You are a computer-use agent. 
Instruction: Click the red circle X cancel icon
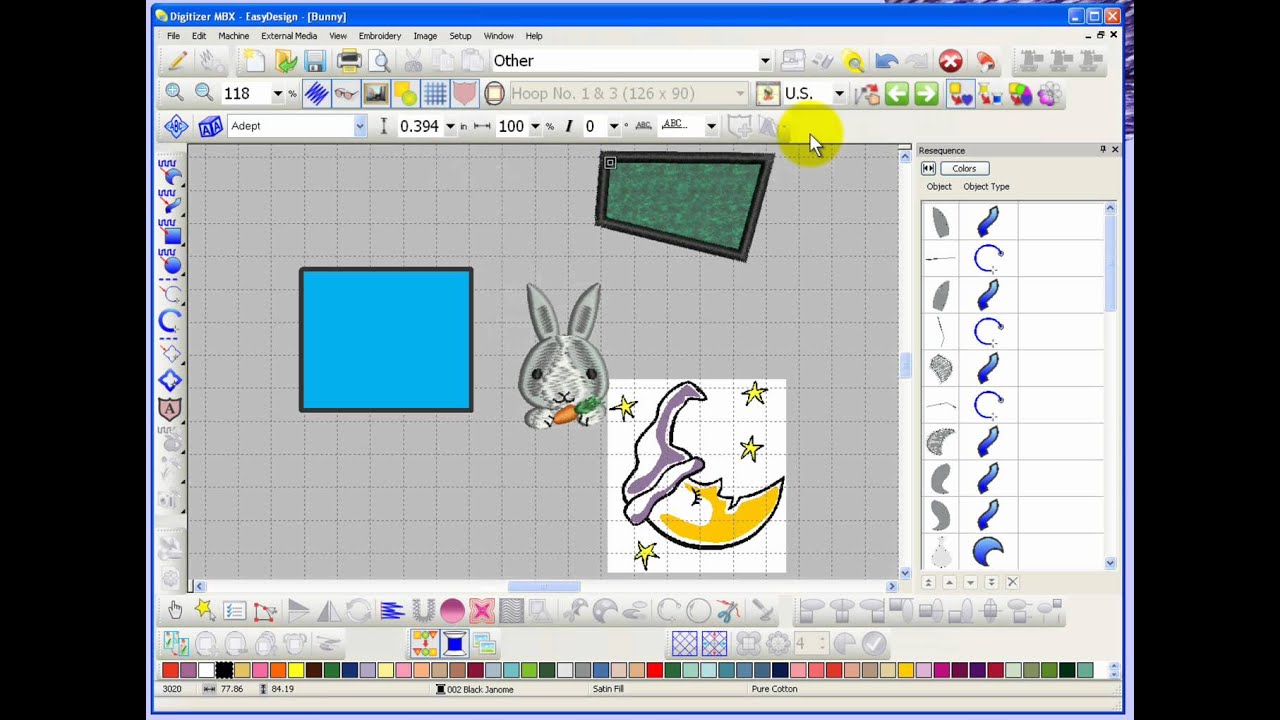[x=950, y=61]
